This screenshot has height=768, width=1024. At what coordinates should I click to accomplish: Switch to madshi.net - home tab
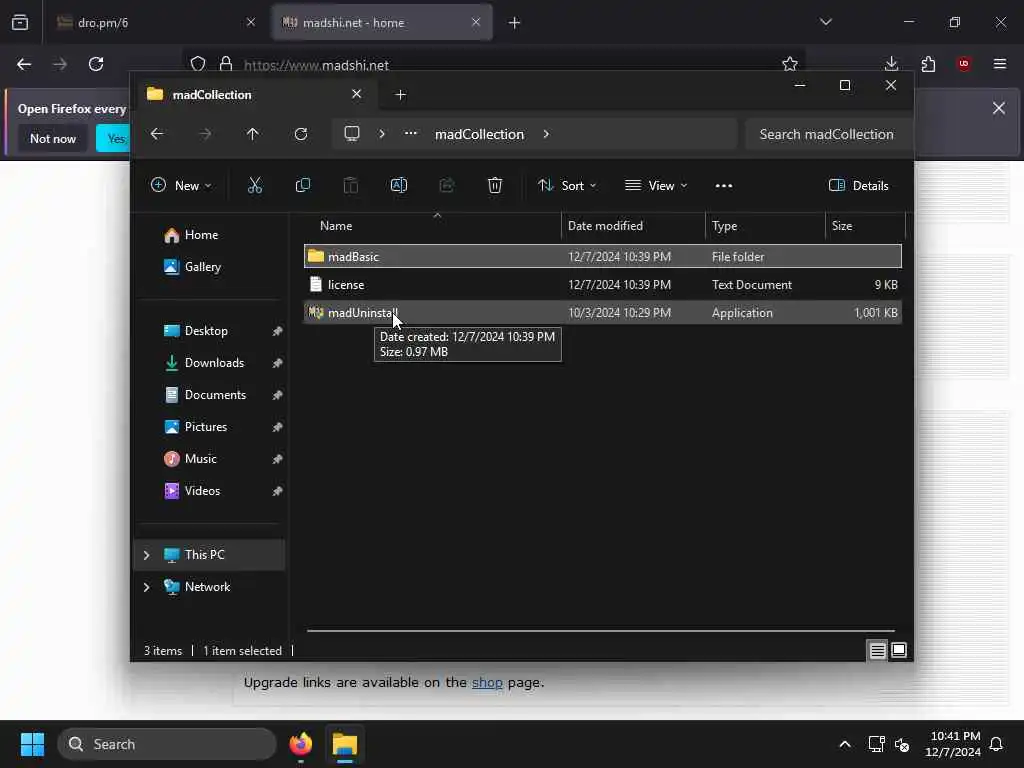[x=382, y=23]
